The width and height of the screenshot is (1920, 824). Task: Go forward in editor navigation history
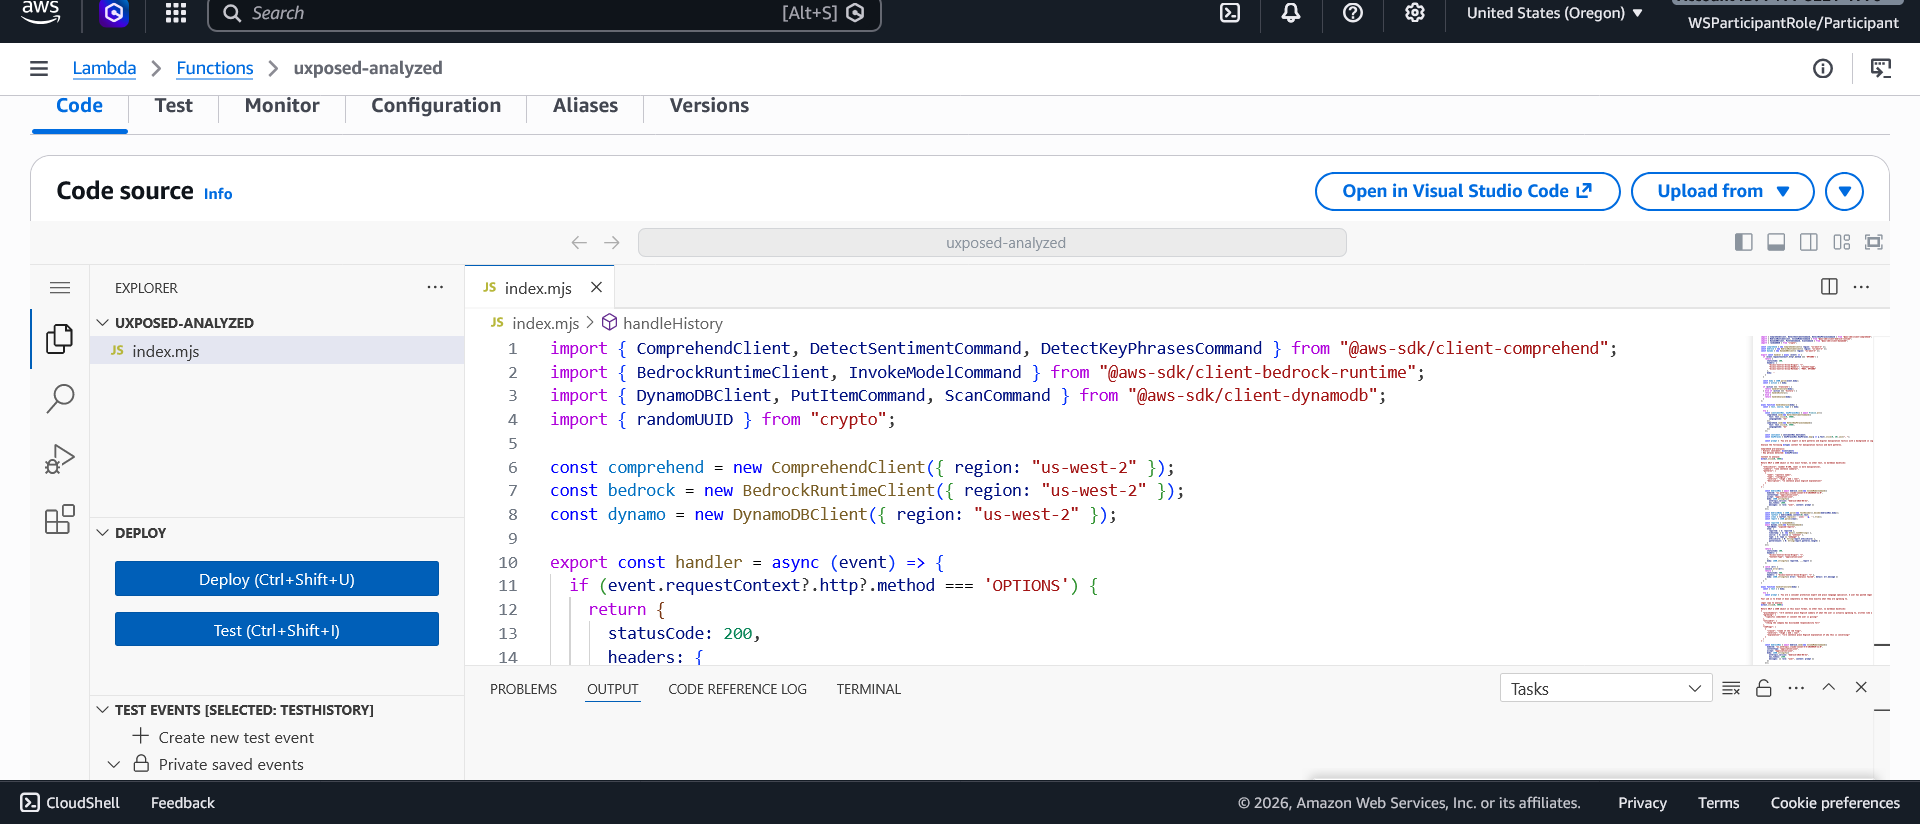(612, 243)
